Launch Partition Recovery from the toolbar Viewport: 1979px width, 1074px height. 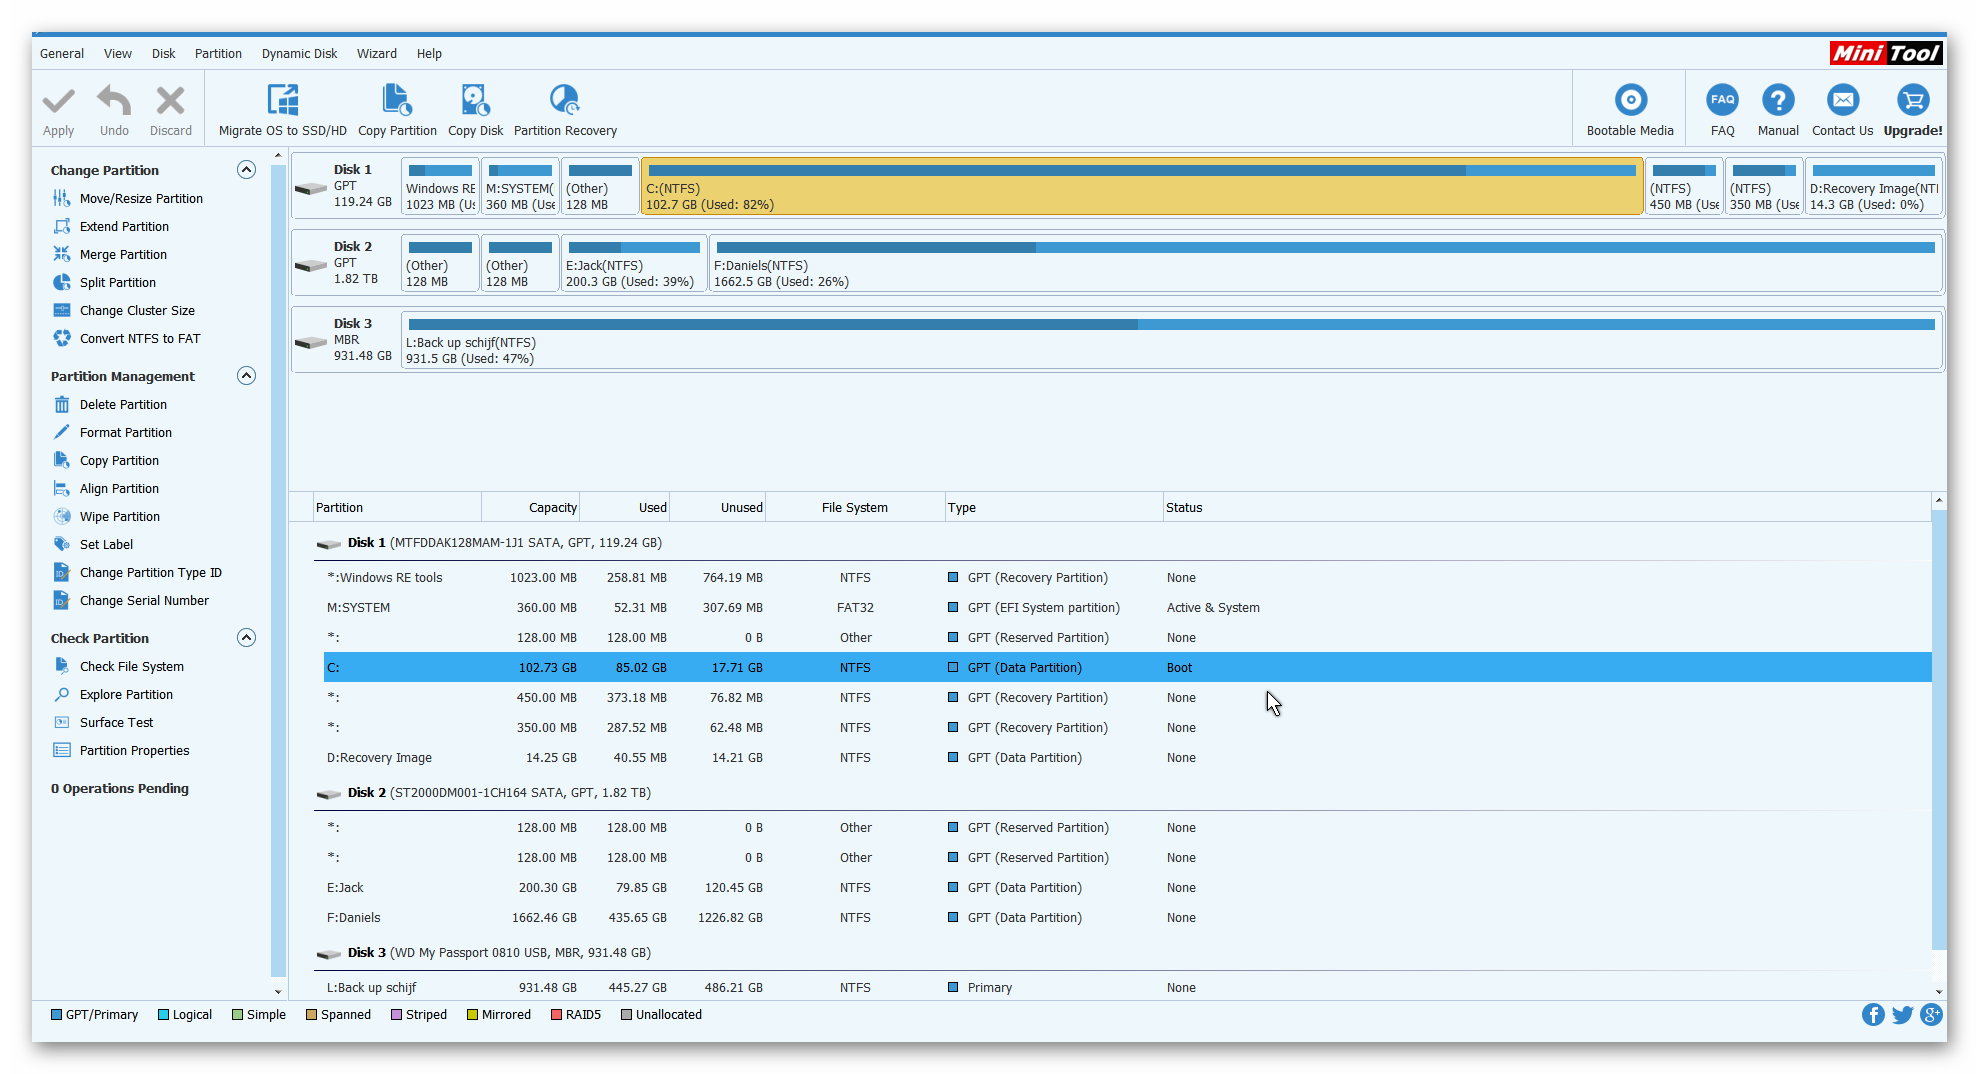click(564, 101)
